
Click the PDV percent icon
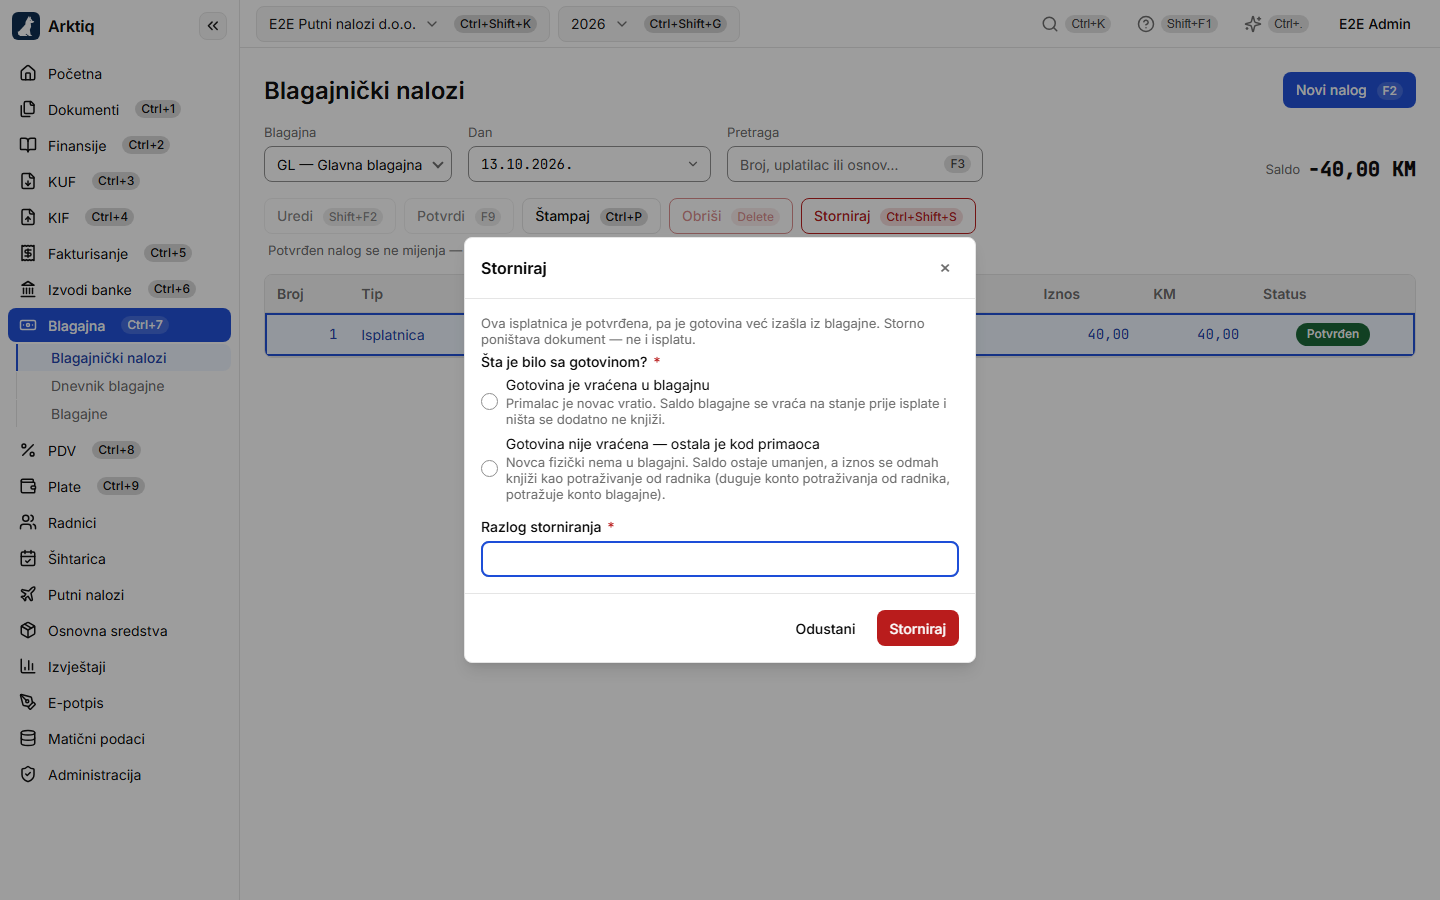coord(28,450)
